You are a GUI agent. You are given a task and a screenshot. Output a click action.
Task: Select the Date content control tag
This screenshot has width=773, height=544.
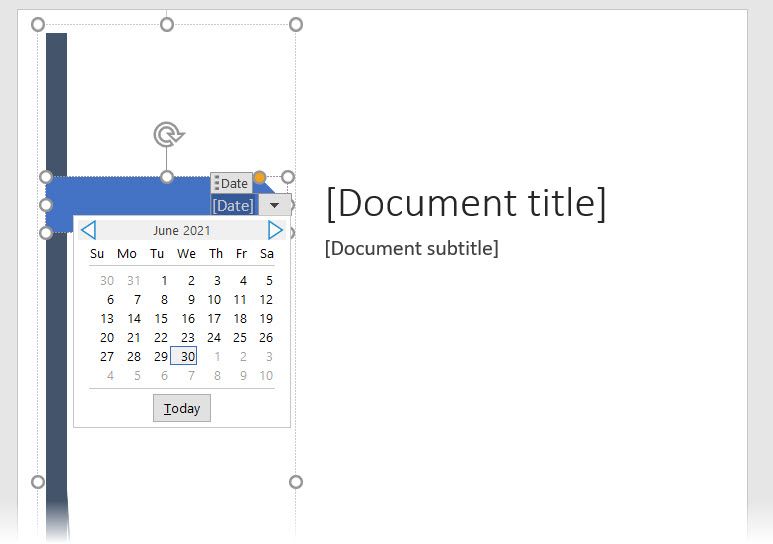point(232,183)
